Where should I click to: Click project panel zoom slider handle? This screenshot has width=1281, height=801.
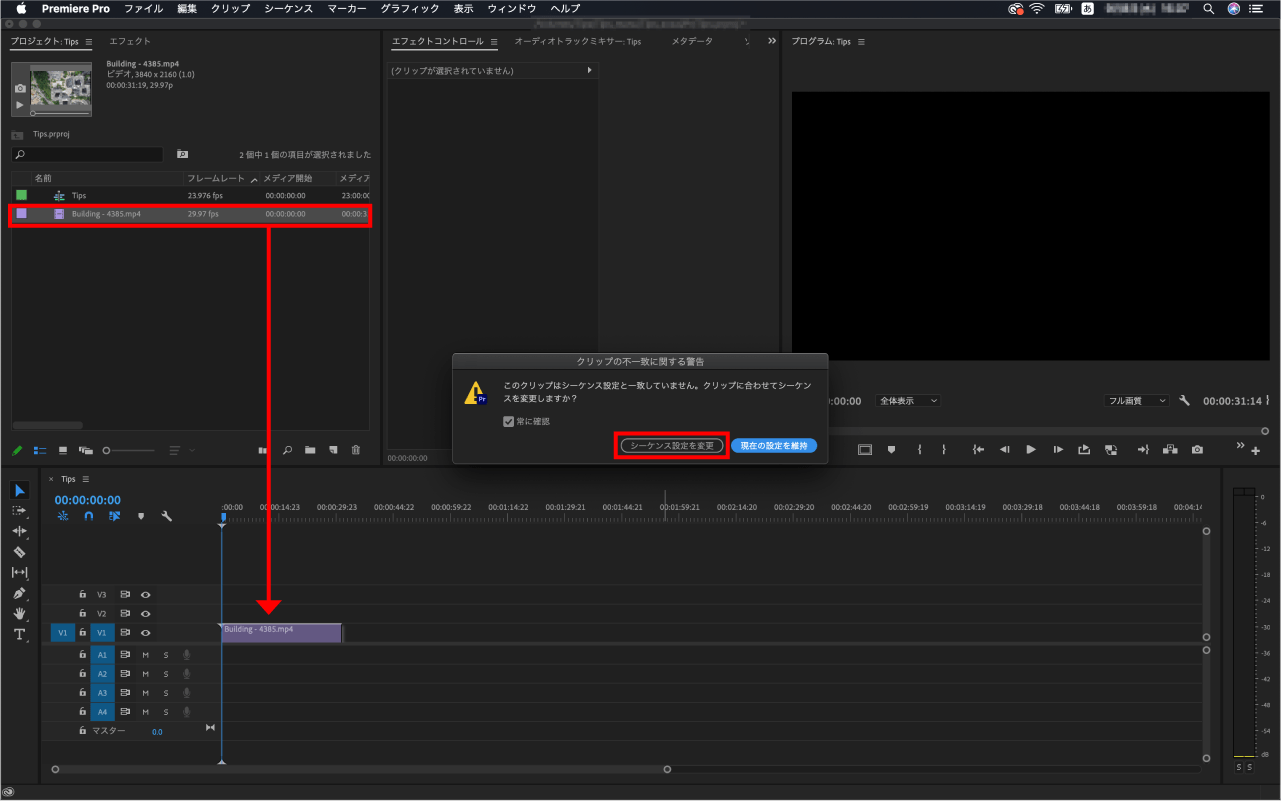pos(107,450)
